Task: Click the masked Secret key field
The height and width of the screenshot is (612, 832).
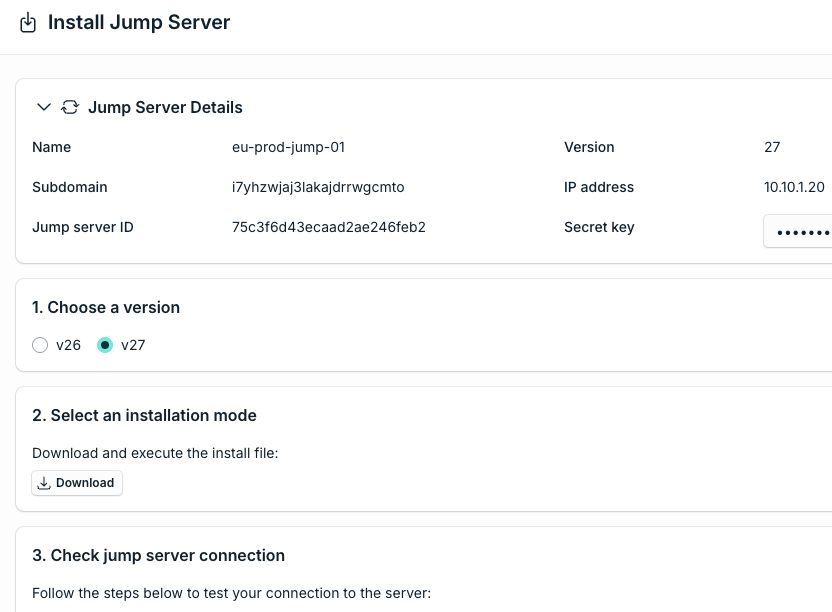Action: pos(798,231)
